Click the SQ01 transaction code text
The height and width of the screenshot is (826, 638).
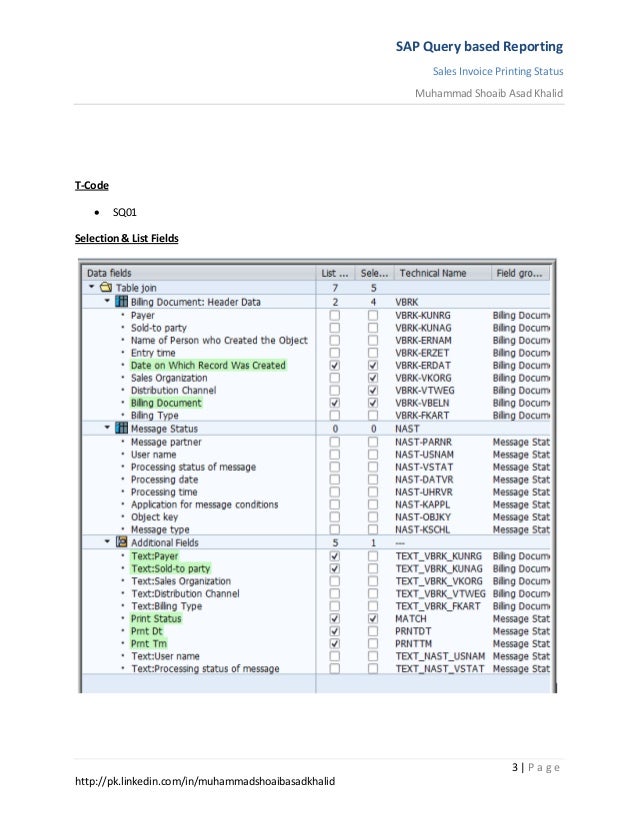pyautogui.click(x=125, y=212)
